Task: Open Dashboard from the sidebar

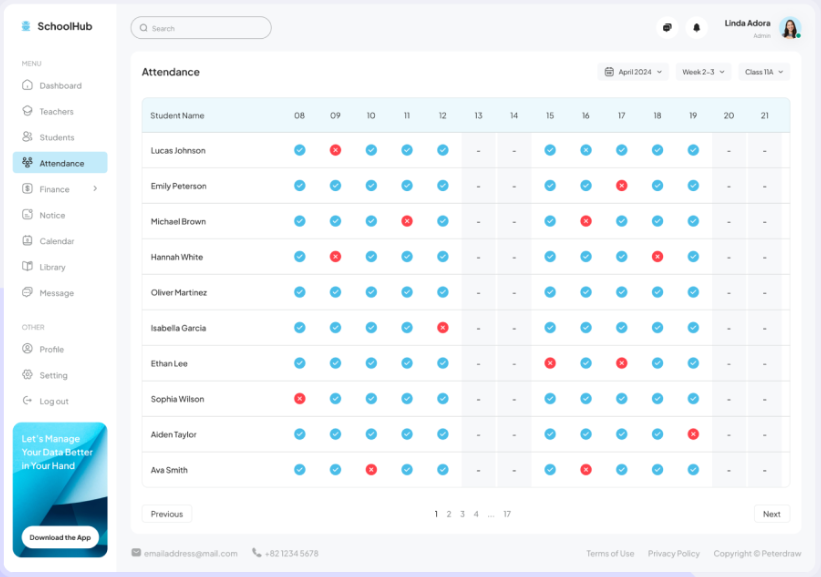Action: click(60, 86)
